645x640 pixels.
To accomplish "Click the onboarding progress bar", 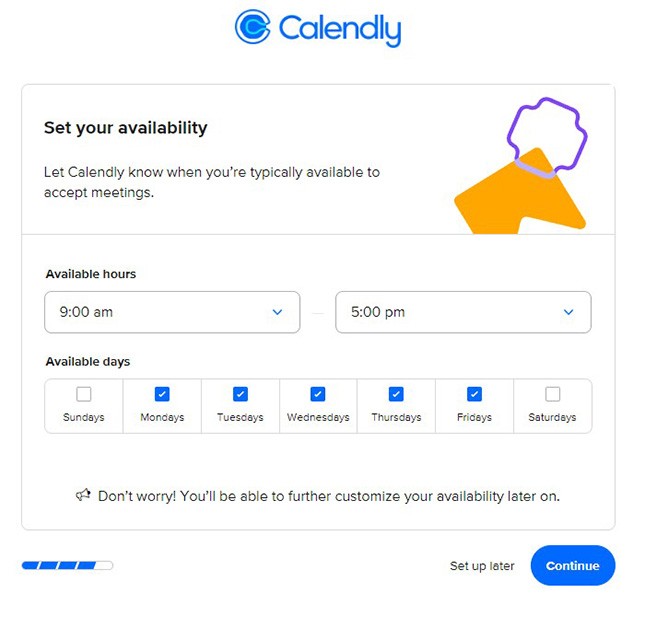I will point(67,565).
